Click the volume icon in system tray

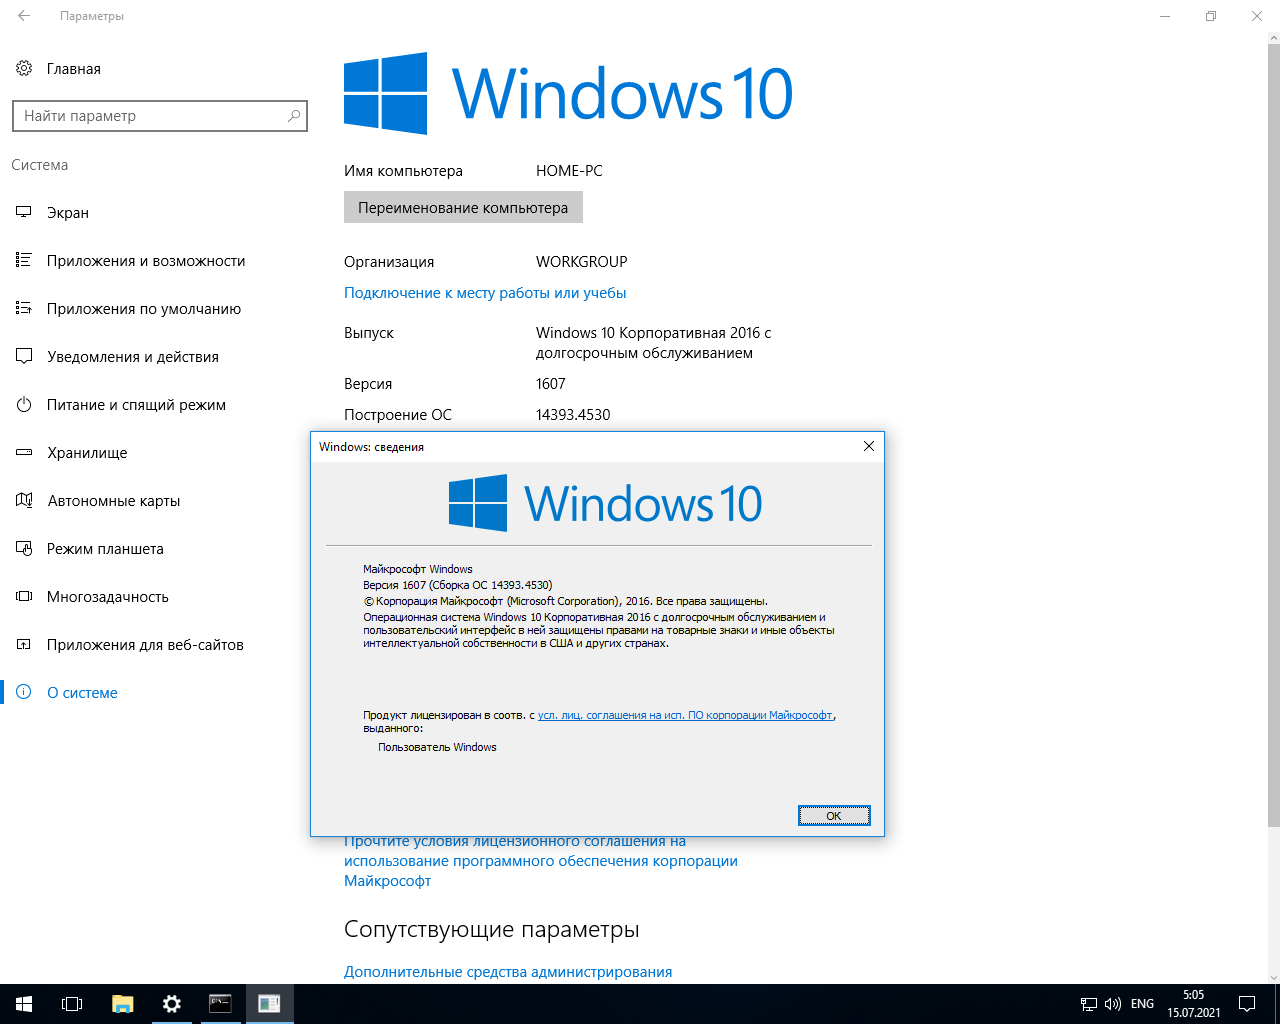point(1112,1004)
